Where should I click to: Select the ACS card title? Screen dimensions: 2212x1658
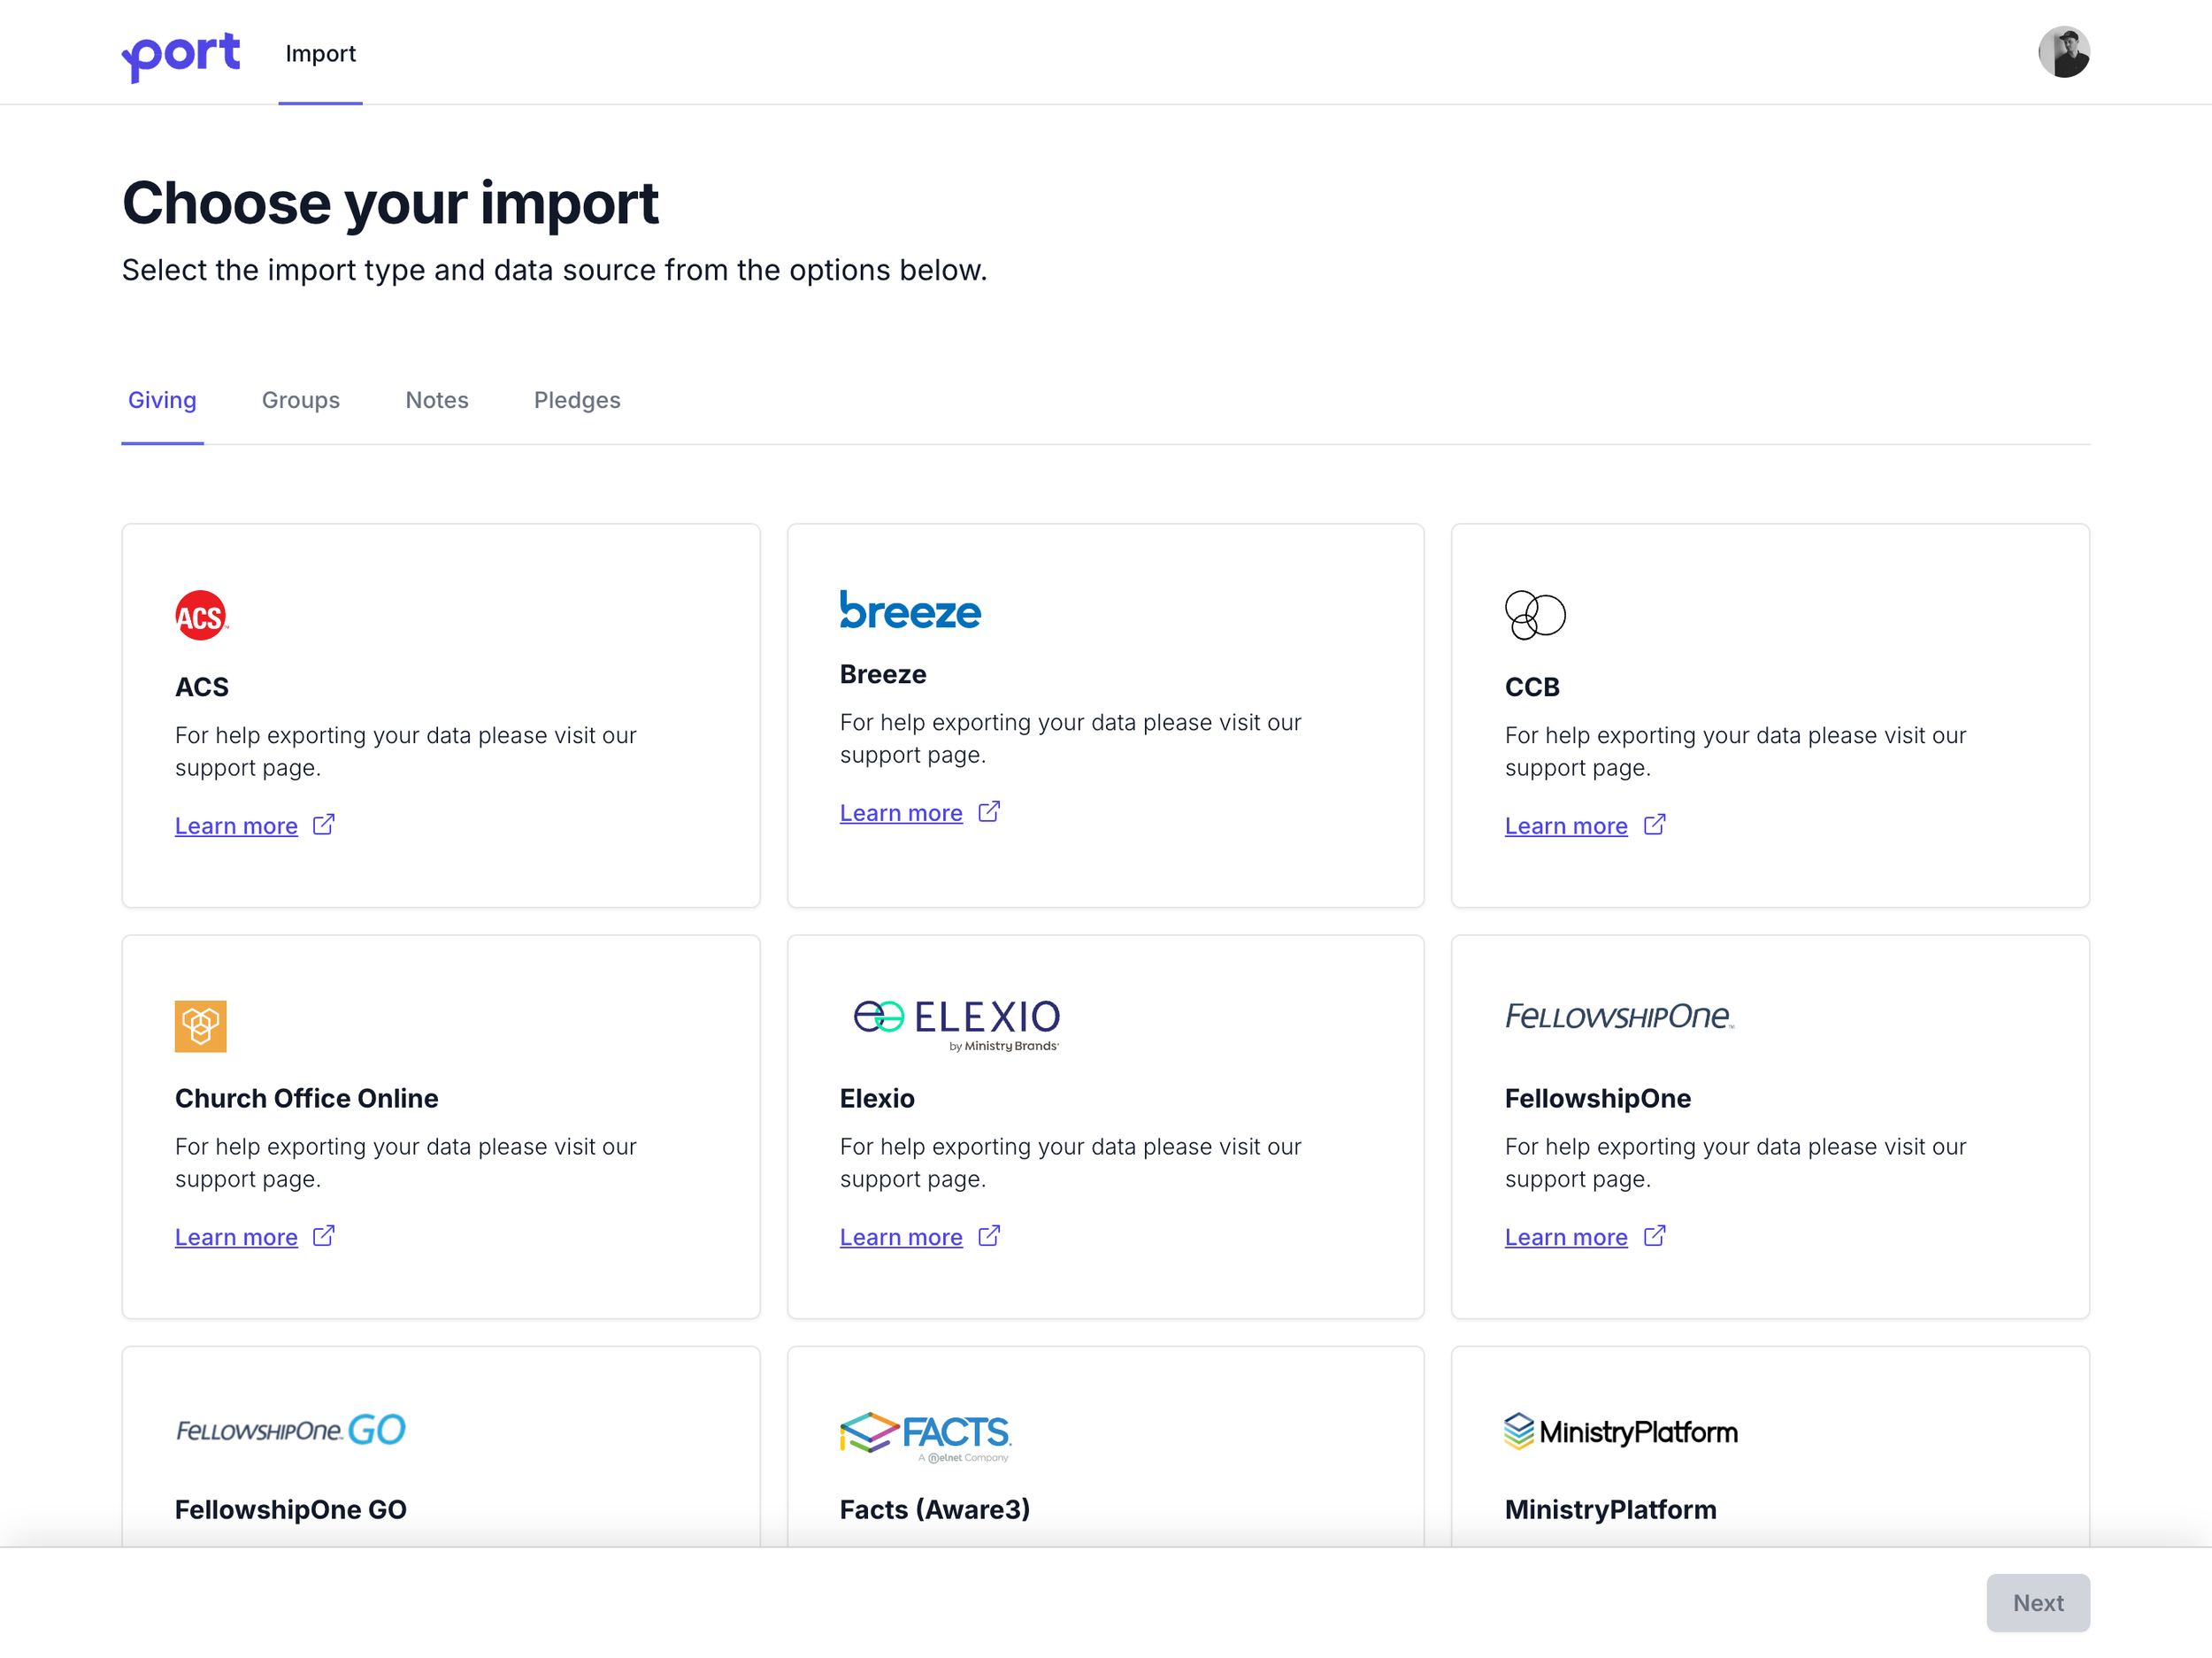coord(202,687)
